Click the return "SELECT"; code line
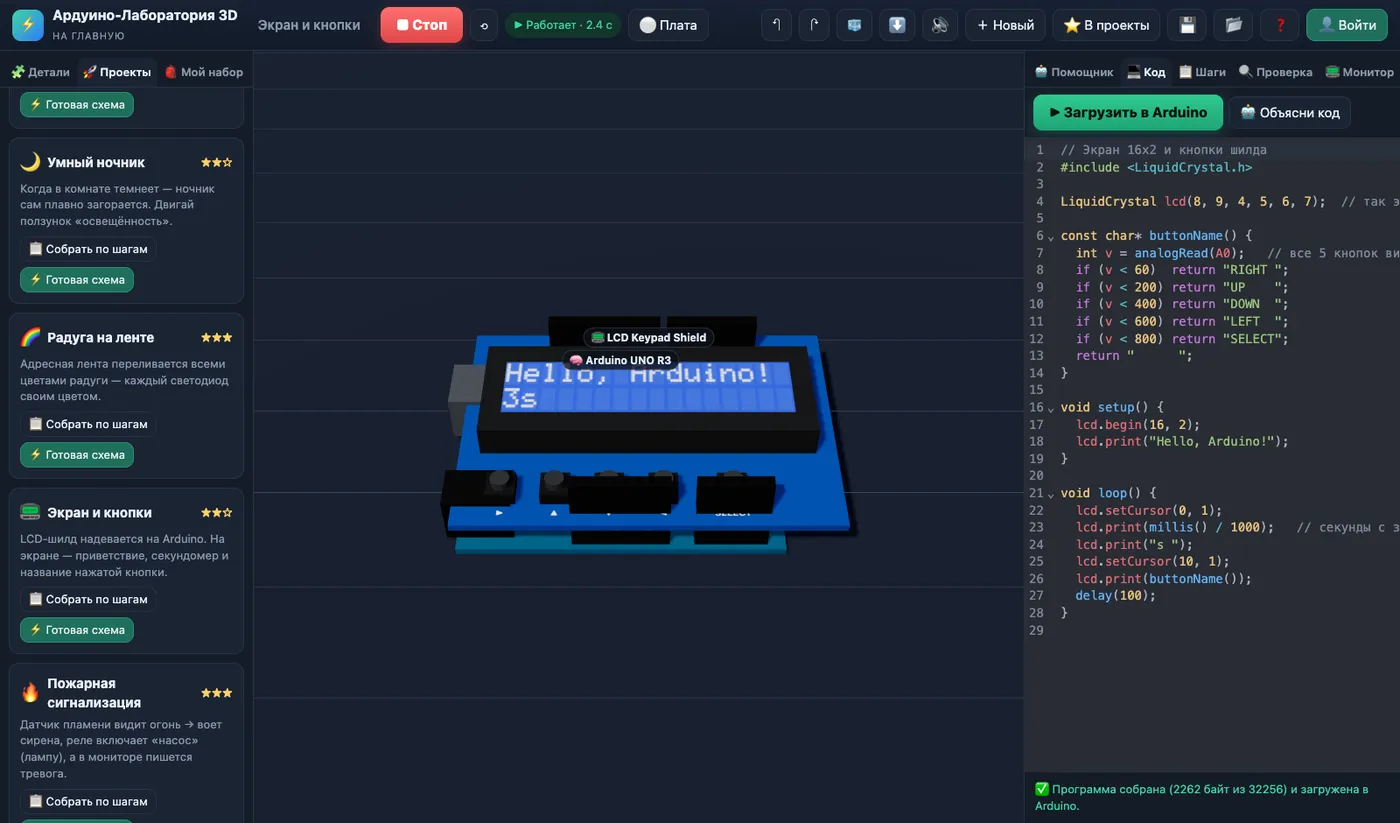The height and width of the screenshot is (823, 1400). click(x=1182, y=338)
